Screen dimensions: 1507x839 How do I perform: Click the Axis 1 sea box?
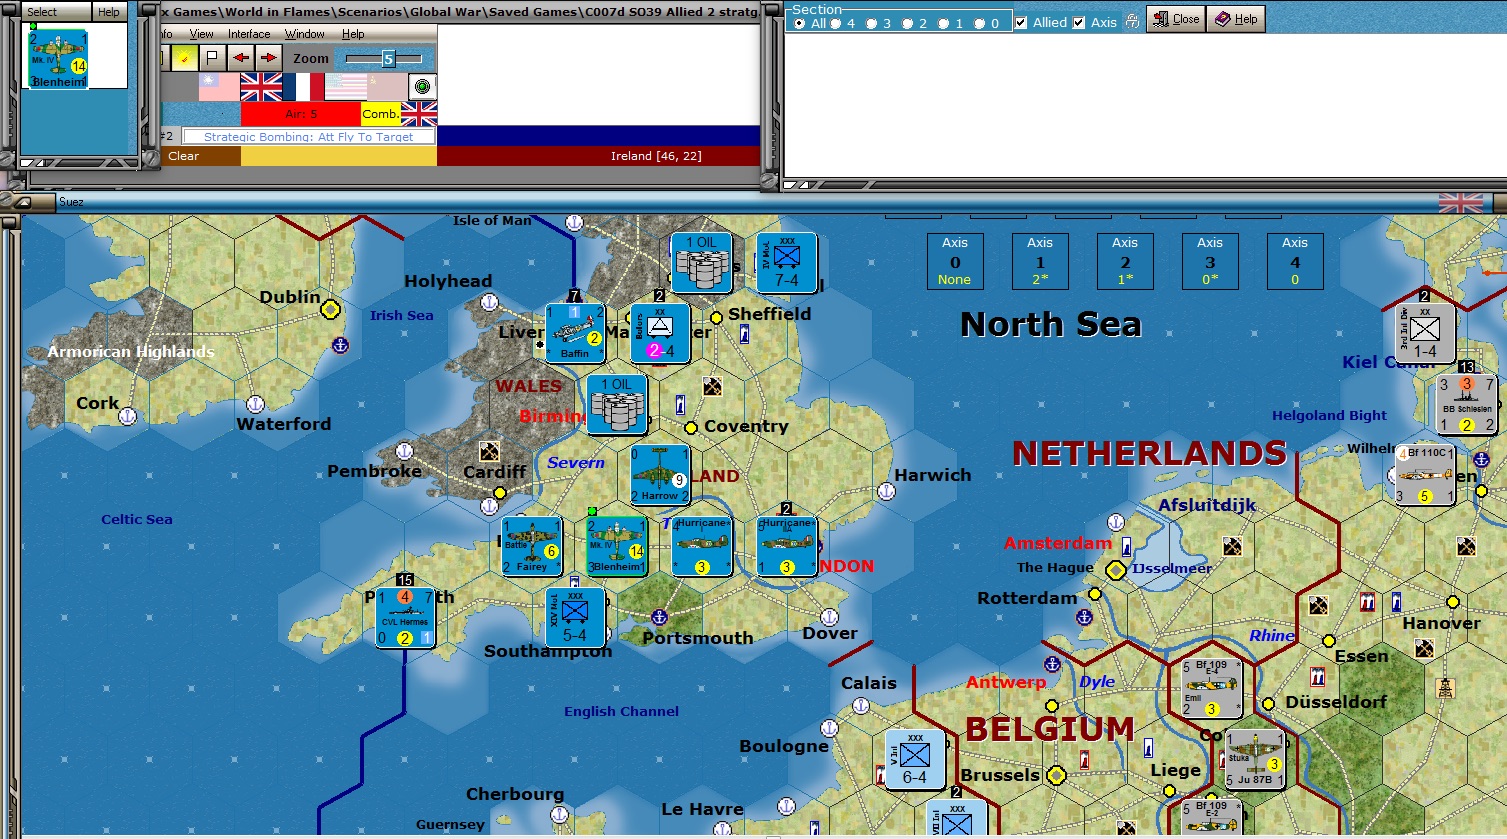point(1040,261)
